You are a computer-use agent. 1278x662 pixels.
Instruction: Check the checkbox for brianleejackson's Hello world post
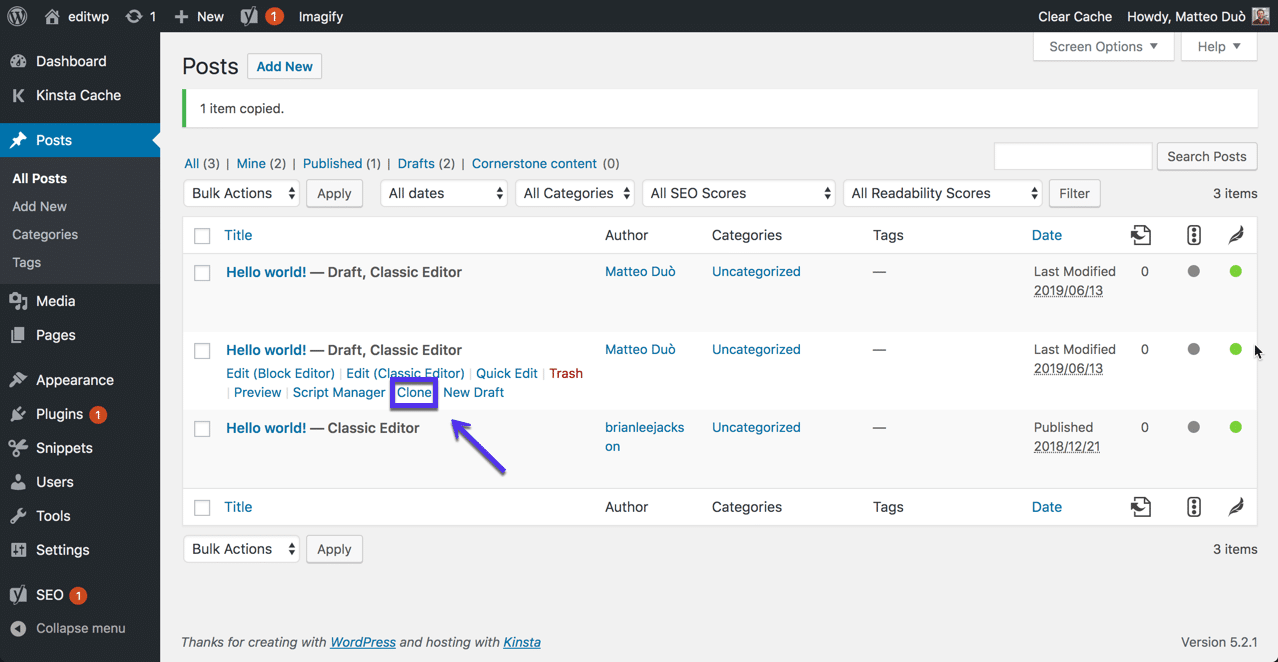point(202,427)
